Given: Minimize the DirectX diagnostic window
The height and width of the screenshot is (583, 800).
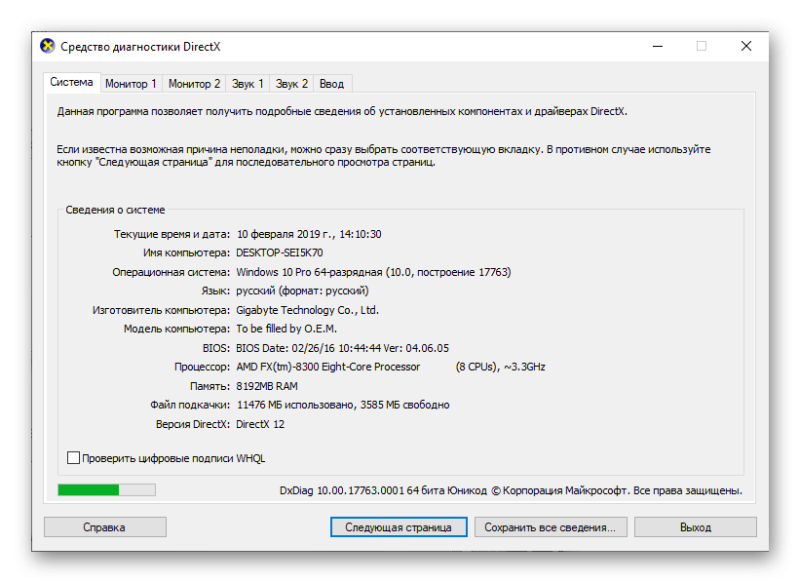Looking at the screenshot, I should click(658, 46).
